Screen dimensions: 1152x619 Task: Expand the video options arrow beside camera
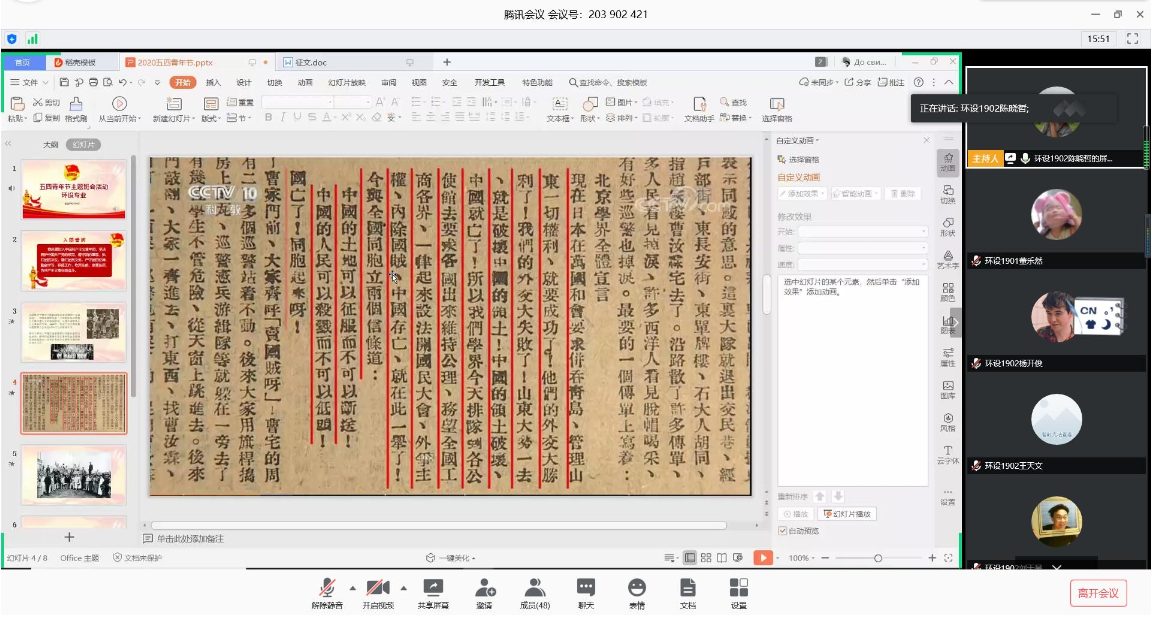pos(403,587)
